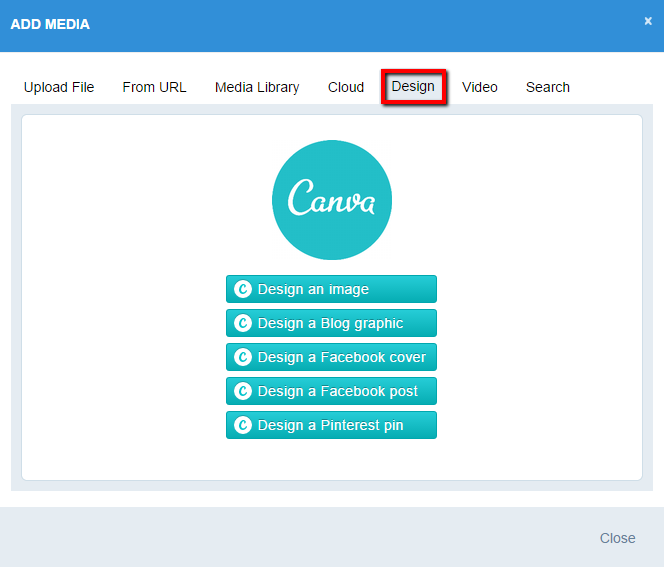The width and height of the screenshot is (664, 567).
Task: Open the From URL tab
Action: pyautogui.click(x=154, y=87)
